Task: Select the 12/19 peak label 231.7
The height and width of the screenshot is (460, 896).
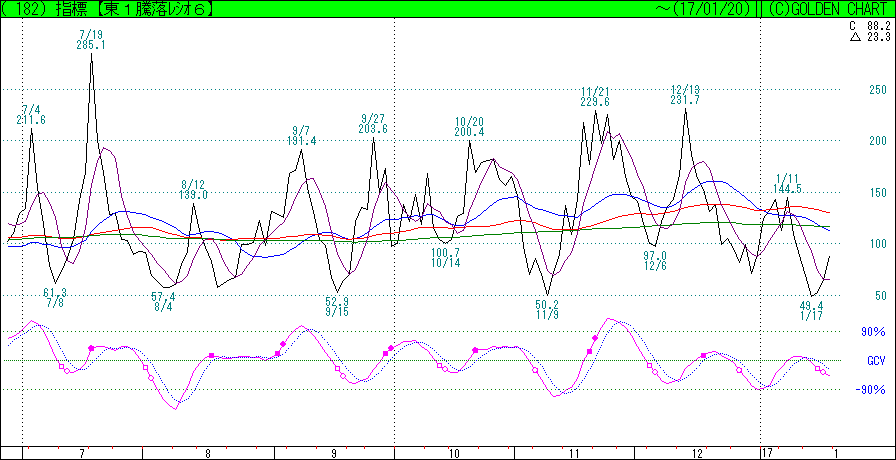Action: click(685, 100)
